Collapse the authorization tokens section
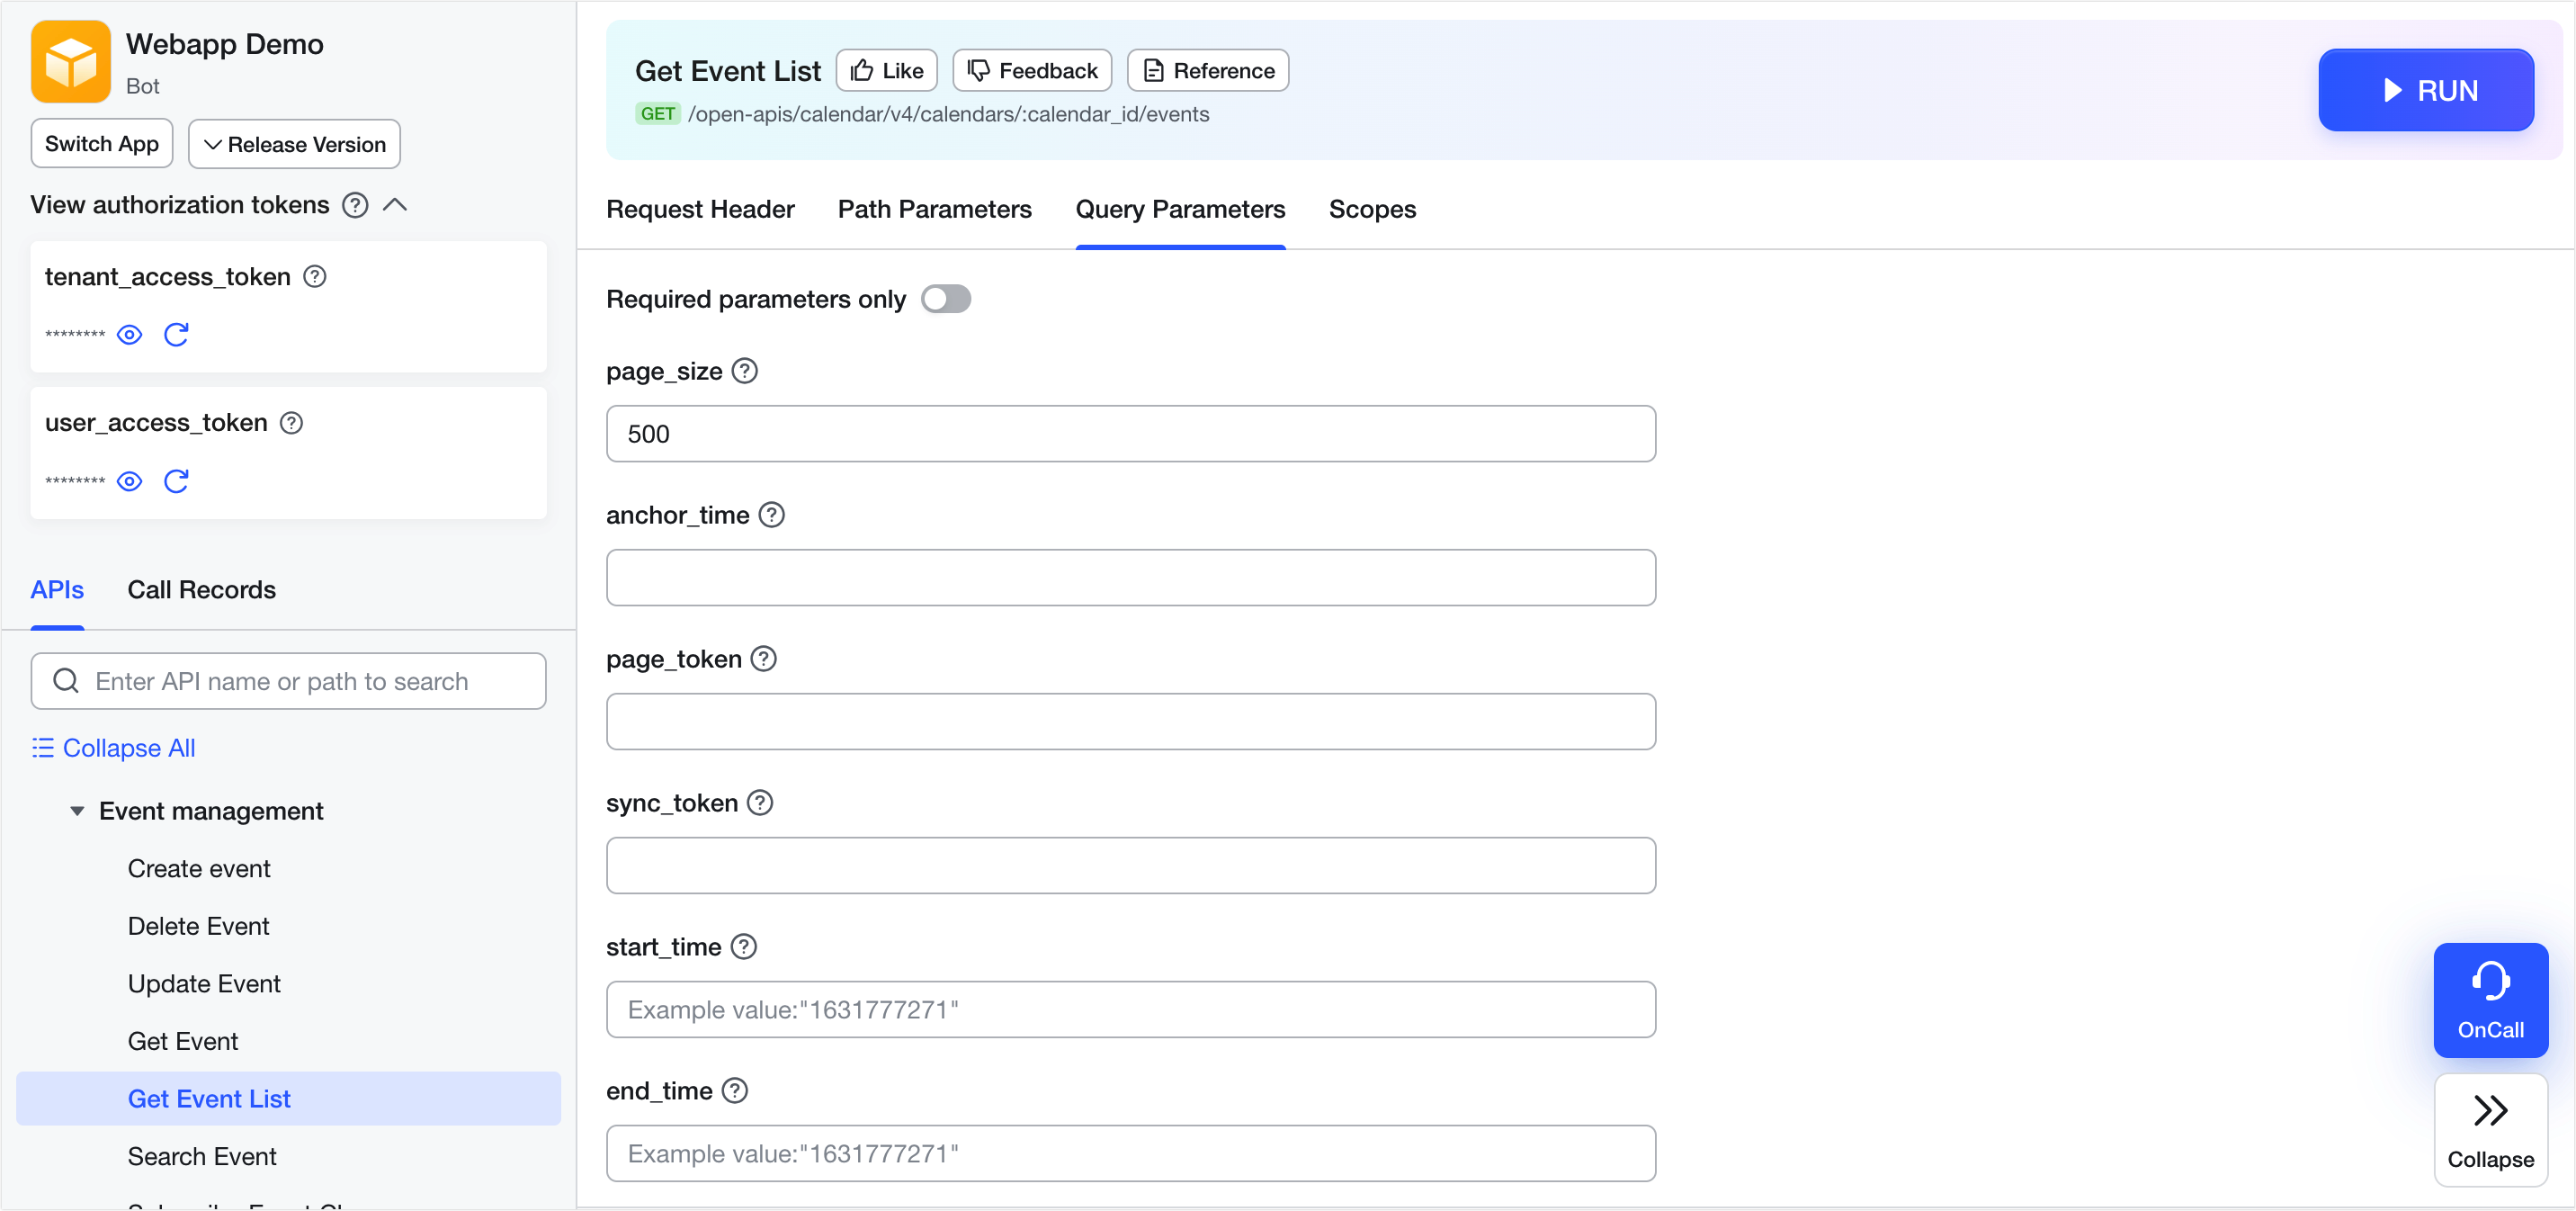This screenshot has height=1211, width=2576. point(395,205)
